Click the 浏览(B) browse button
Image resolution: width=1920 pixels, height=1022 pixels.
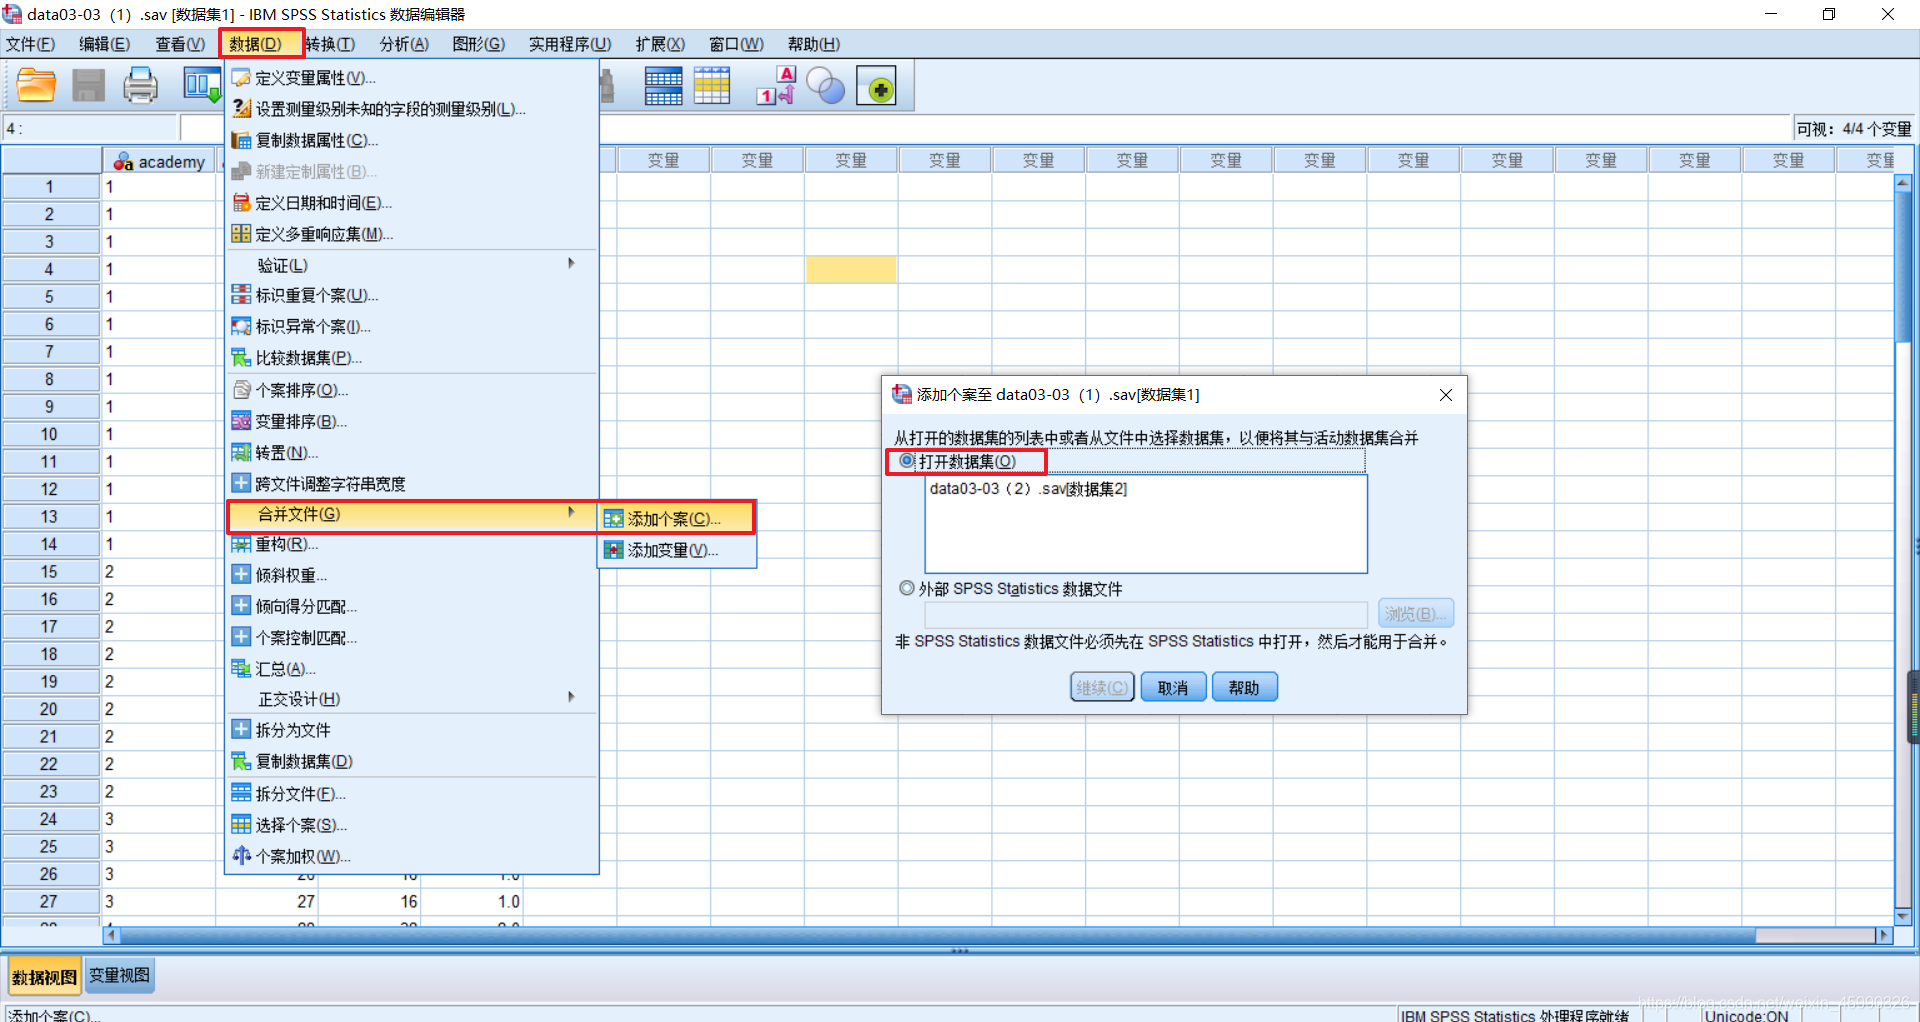tap(1415, 614)
